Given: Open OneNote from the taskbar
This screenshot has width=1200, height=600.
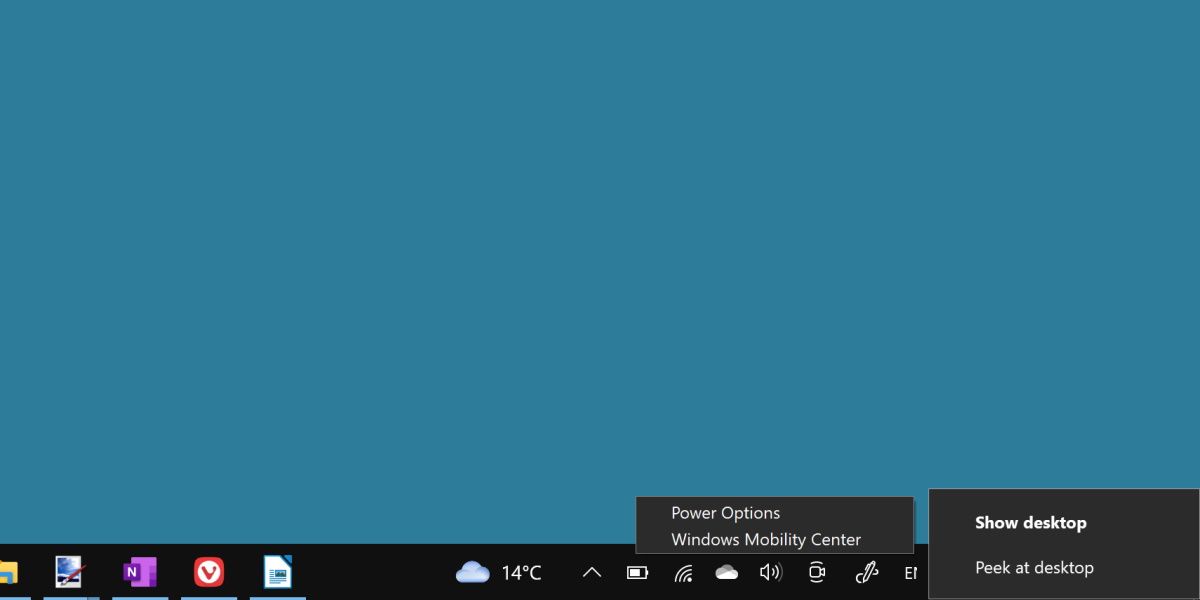Looking at the screenshot, I should point(139,572).
